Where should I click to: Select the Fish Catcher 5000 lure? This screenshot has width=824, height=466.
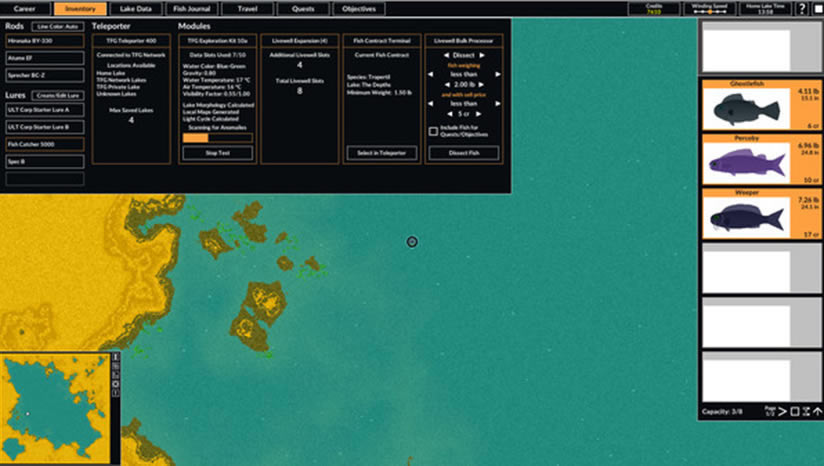[x=44, y=145]
